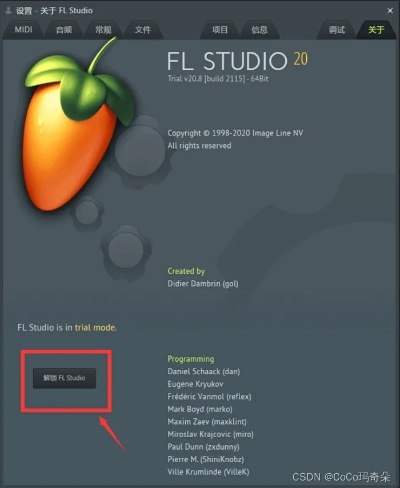Image resolution: width=400 pixels, height=488 pixels.
Task: Select the 调试 debug tab
Action: (x=337, y=30)
